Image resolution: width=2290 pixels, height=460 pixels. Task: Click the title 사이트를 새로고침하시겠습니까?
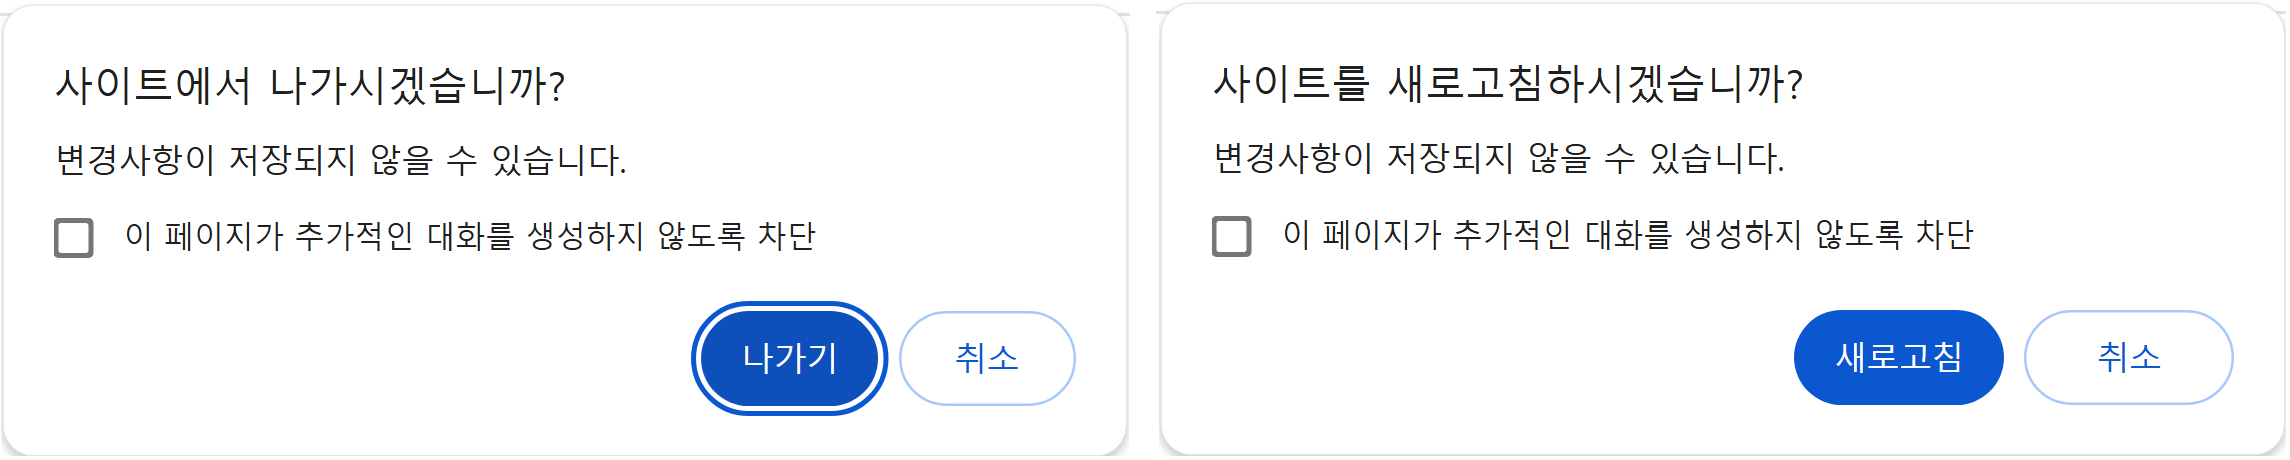coord(1507,84)
